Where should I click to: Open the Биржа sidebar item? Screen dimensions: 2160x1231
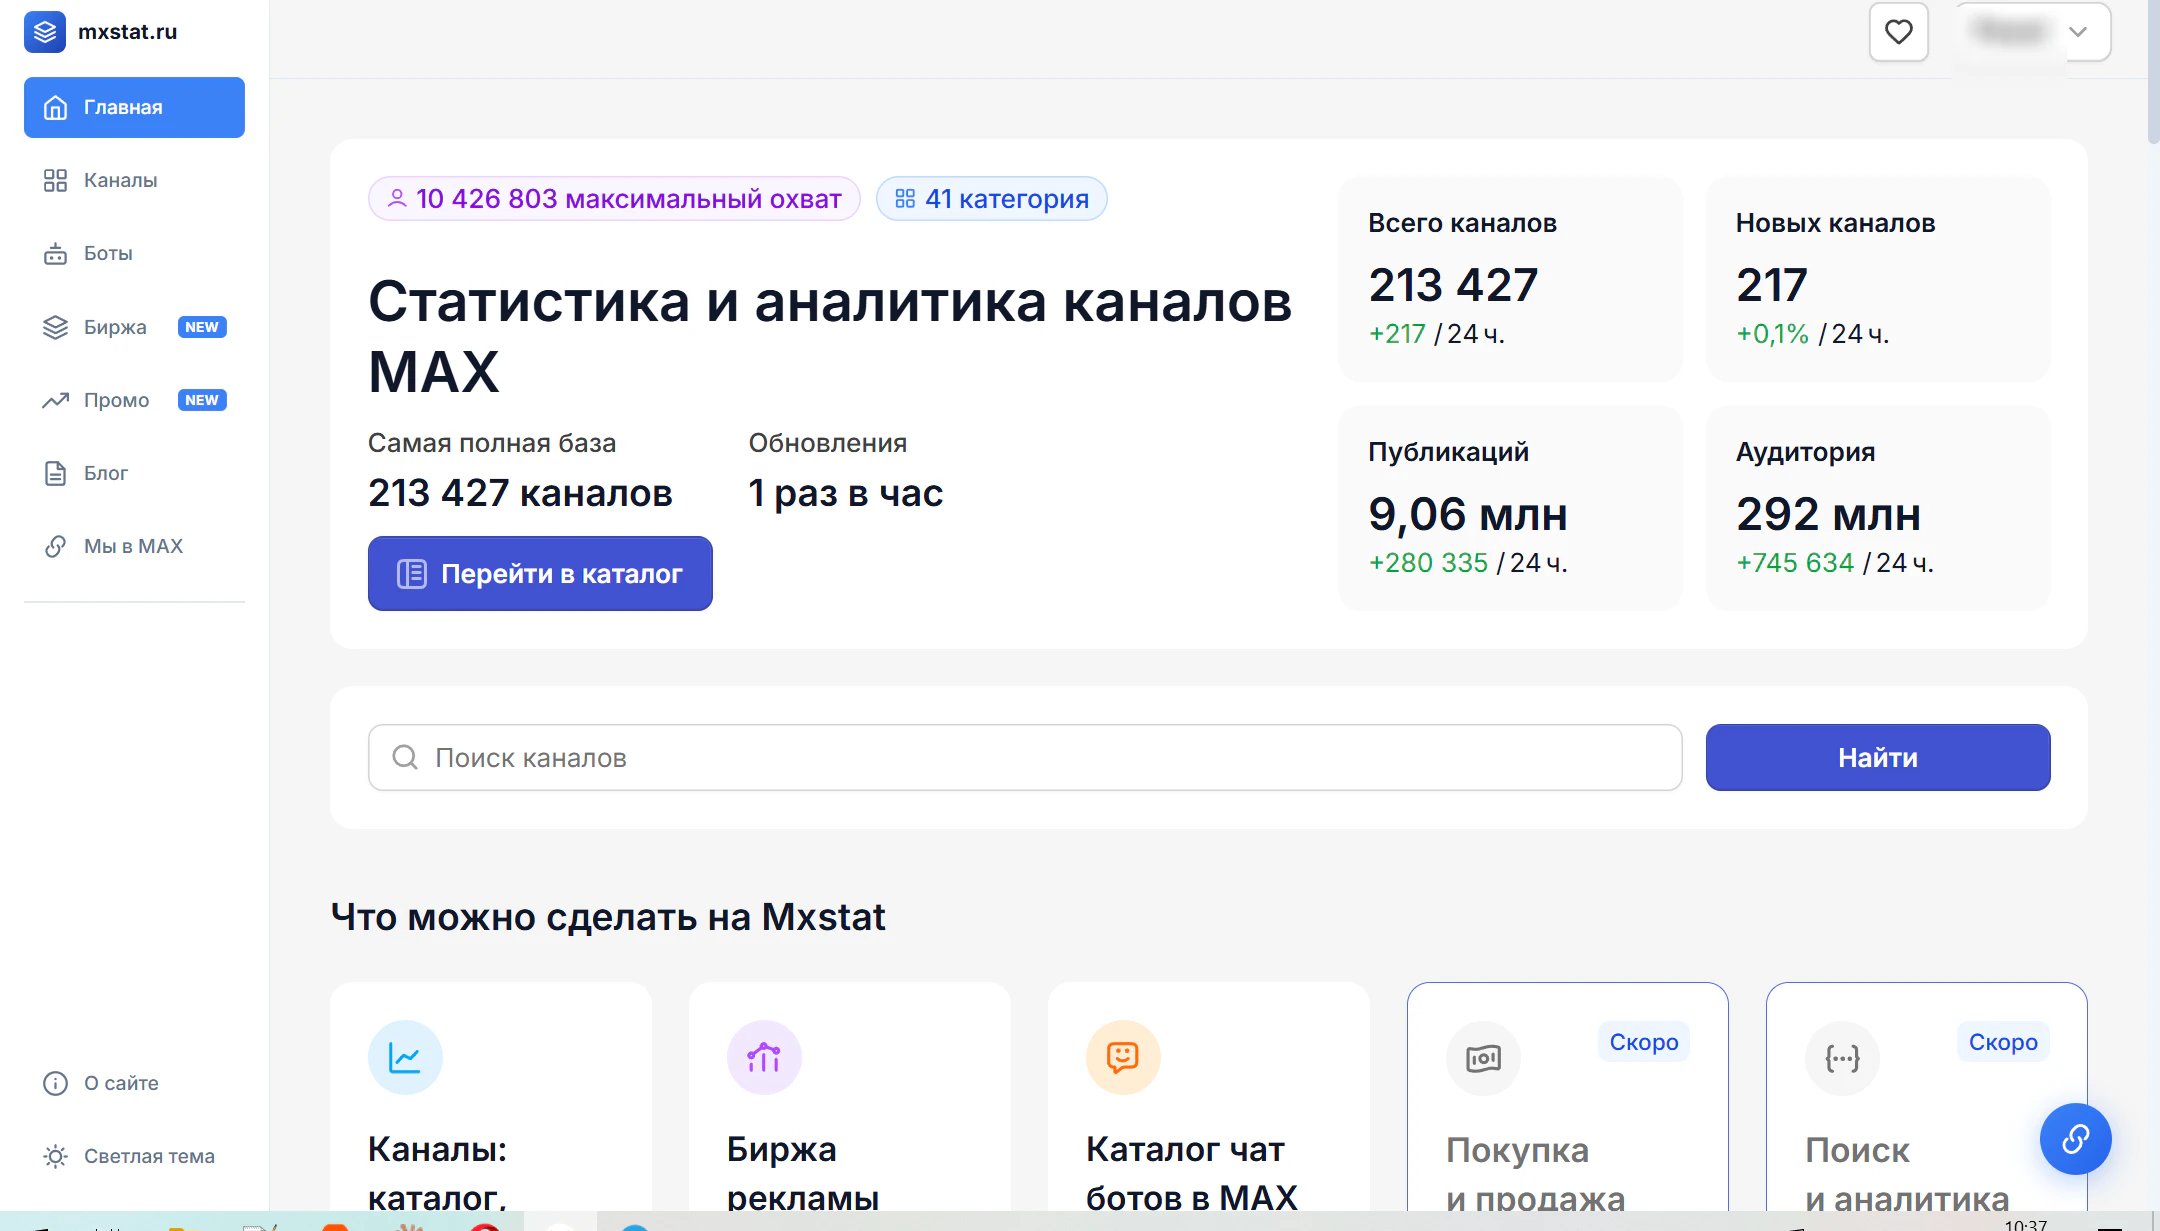click(134, 327)
